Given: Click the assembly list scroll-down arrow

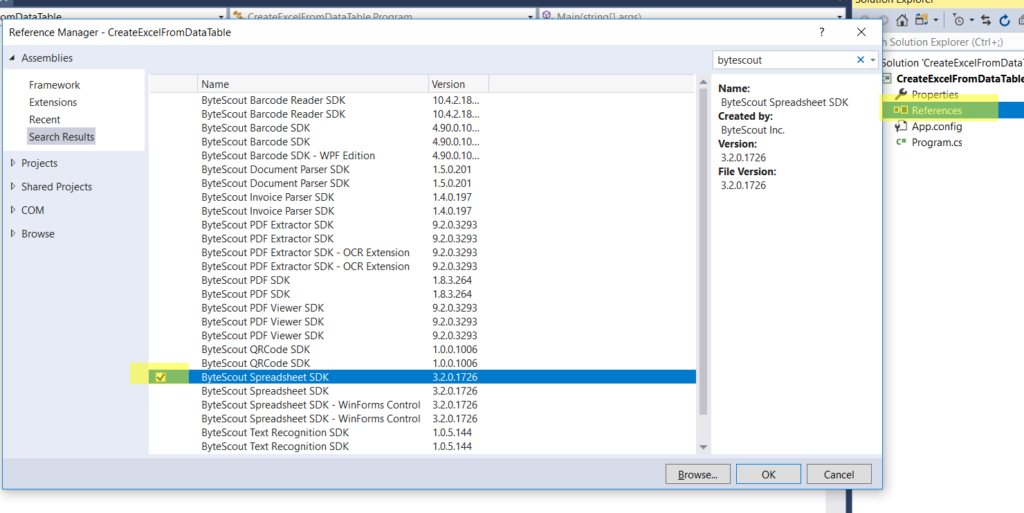Looking at the screenshot, I should (703, 447).
